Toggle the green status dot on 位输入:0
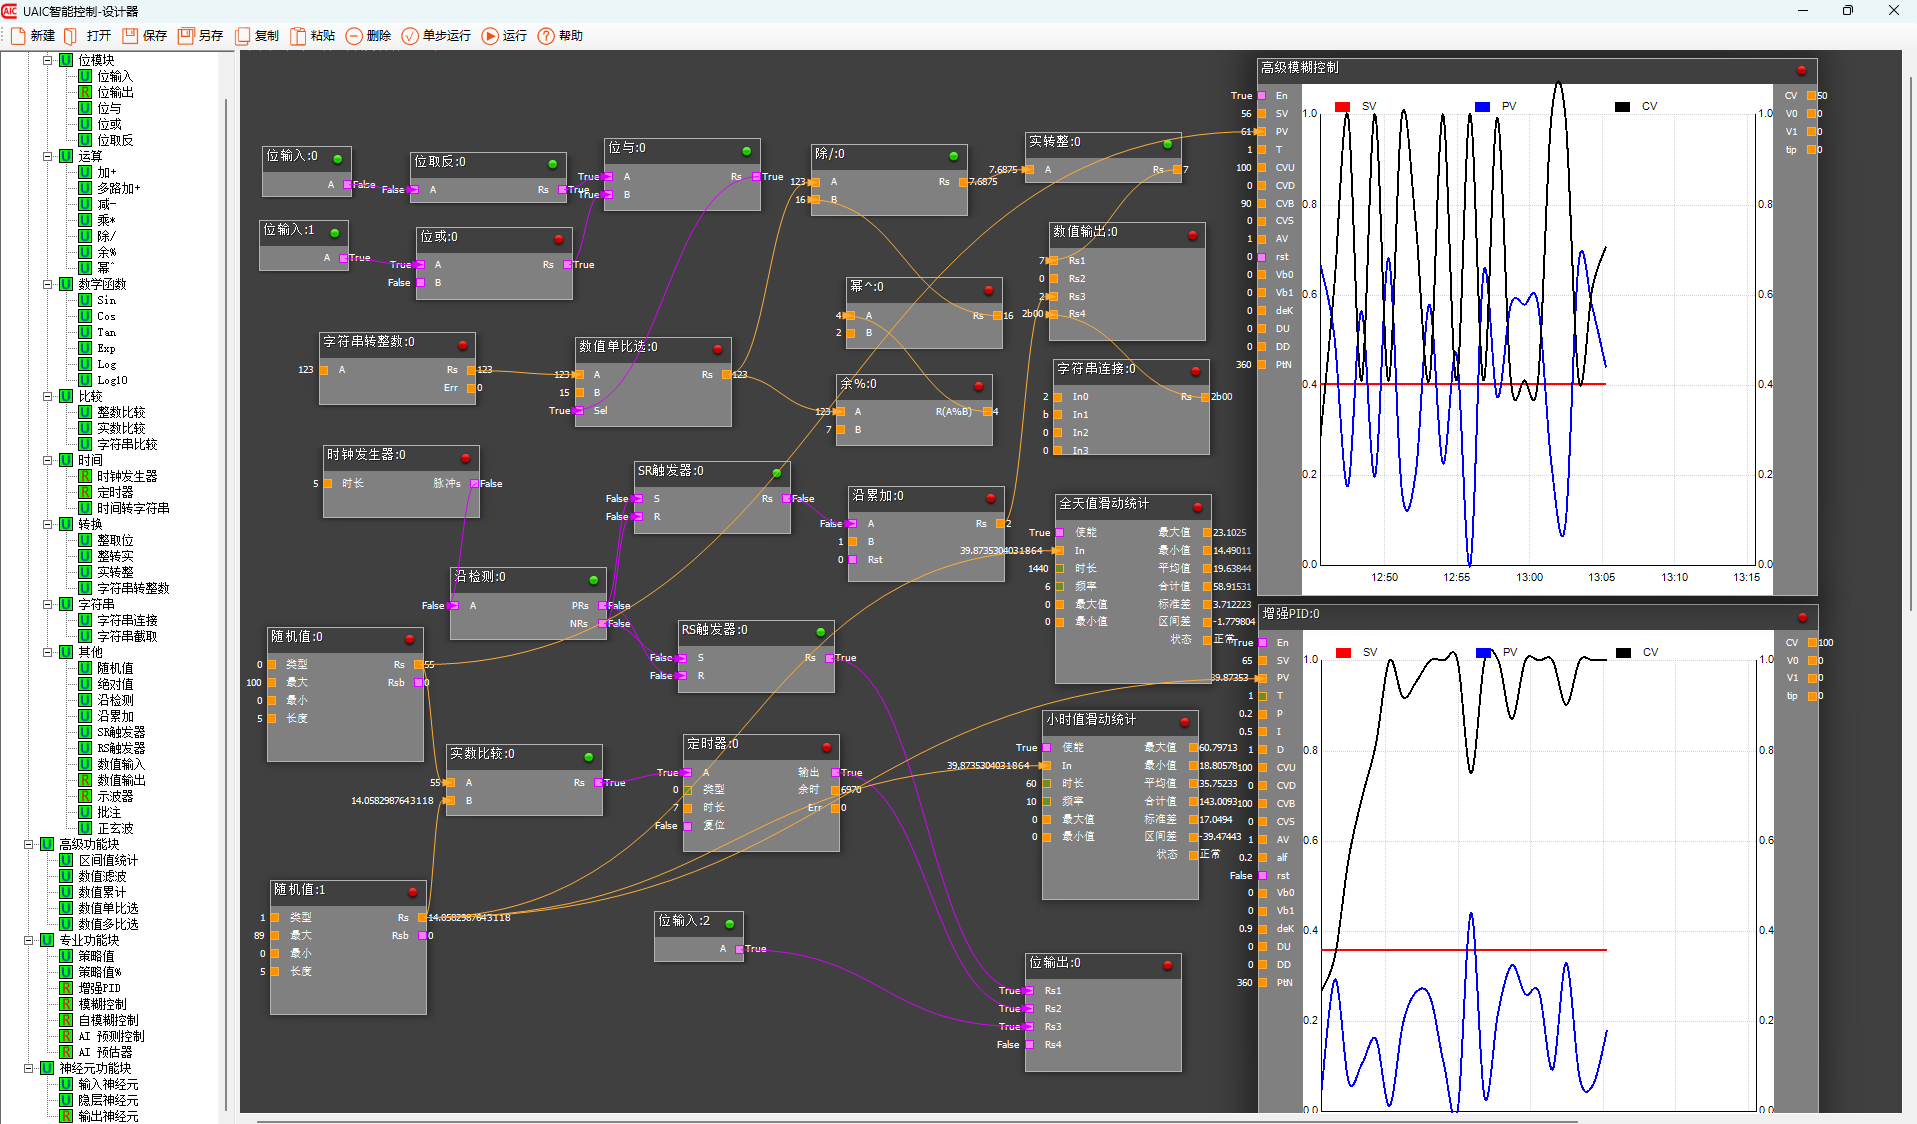The height and width of the screenshot is (1124, 1917). click(x=338, y=159)
